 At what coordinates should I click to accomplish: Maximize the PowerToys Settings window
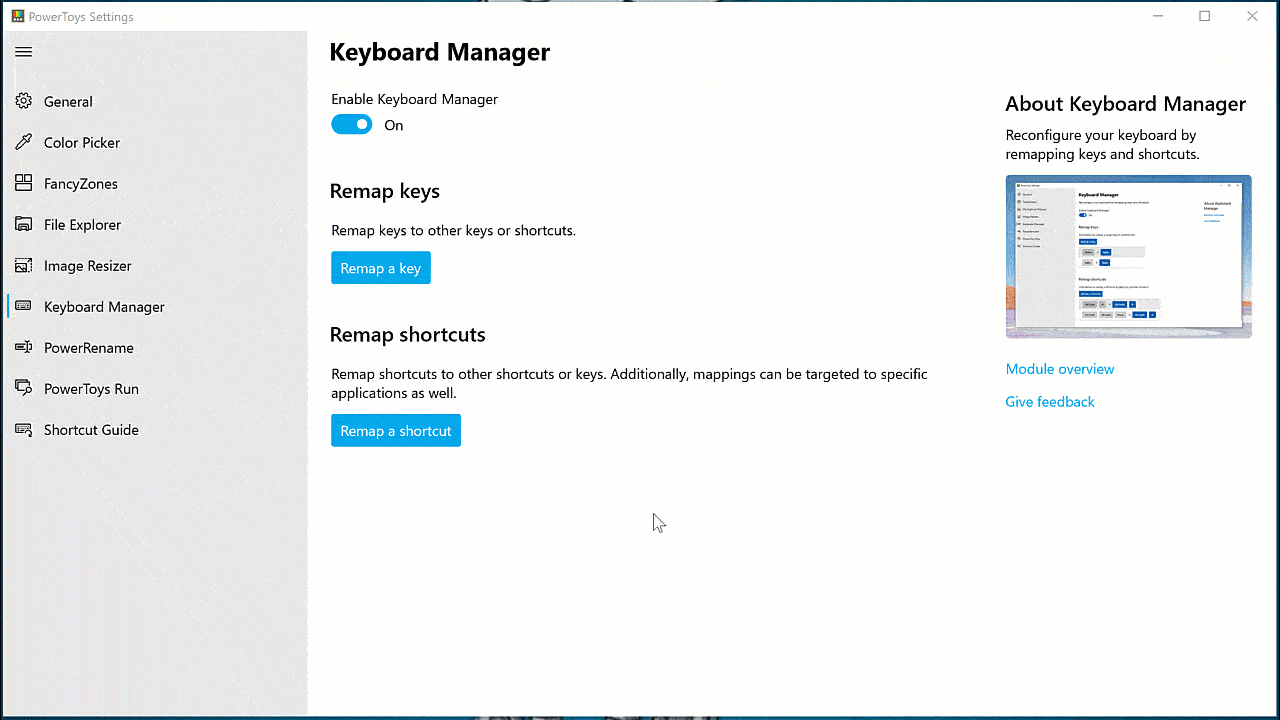pyautogui.click(x=1205, y=16)
